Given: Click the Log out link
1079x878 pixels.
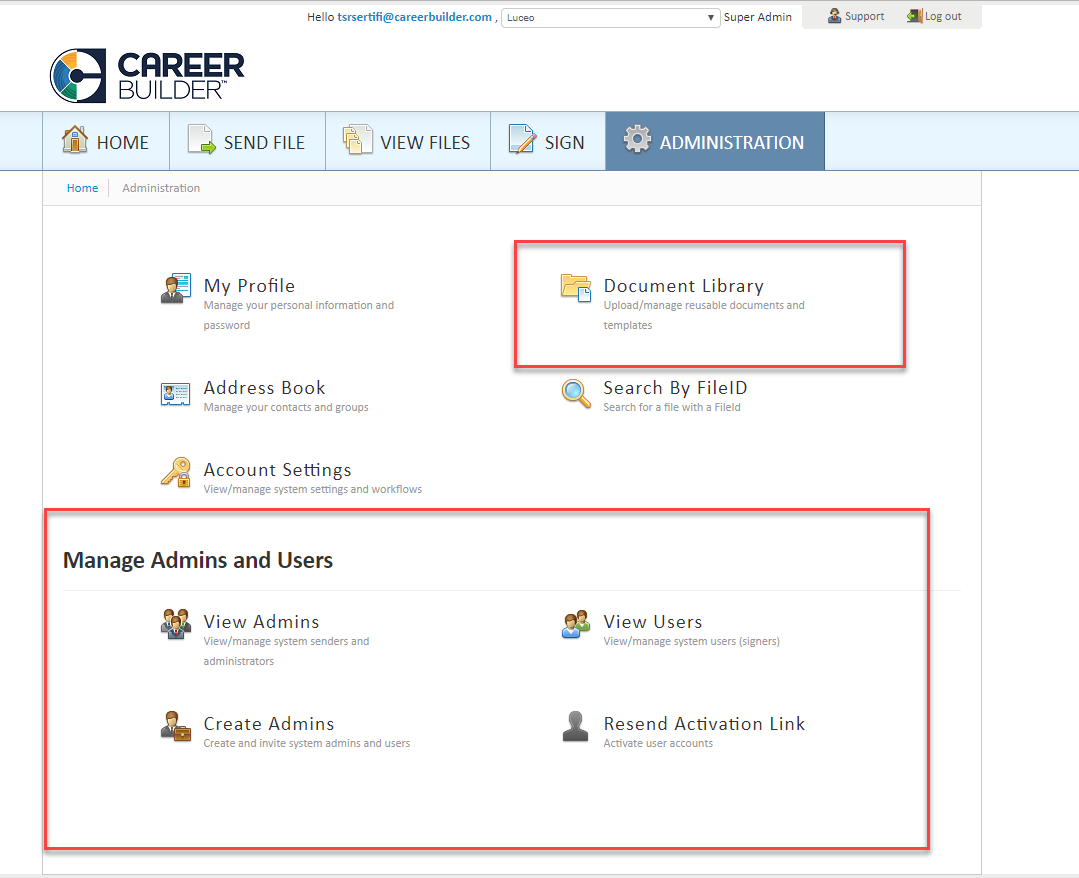Looking at the screenshot, I should (943, 16).
